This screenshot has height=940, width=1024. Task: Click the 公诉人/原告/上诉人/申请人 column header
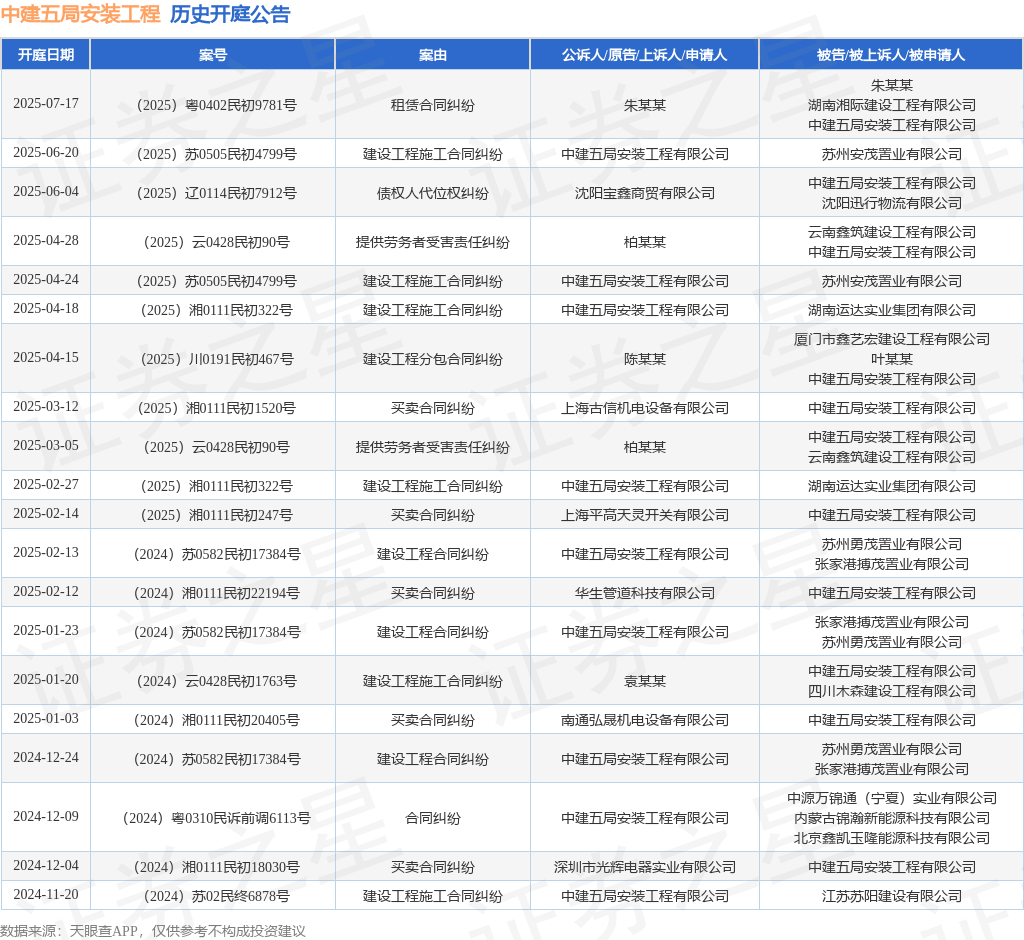click(x=645, y=55)
